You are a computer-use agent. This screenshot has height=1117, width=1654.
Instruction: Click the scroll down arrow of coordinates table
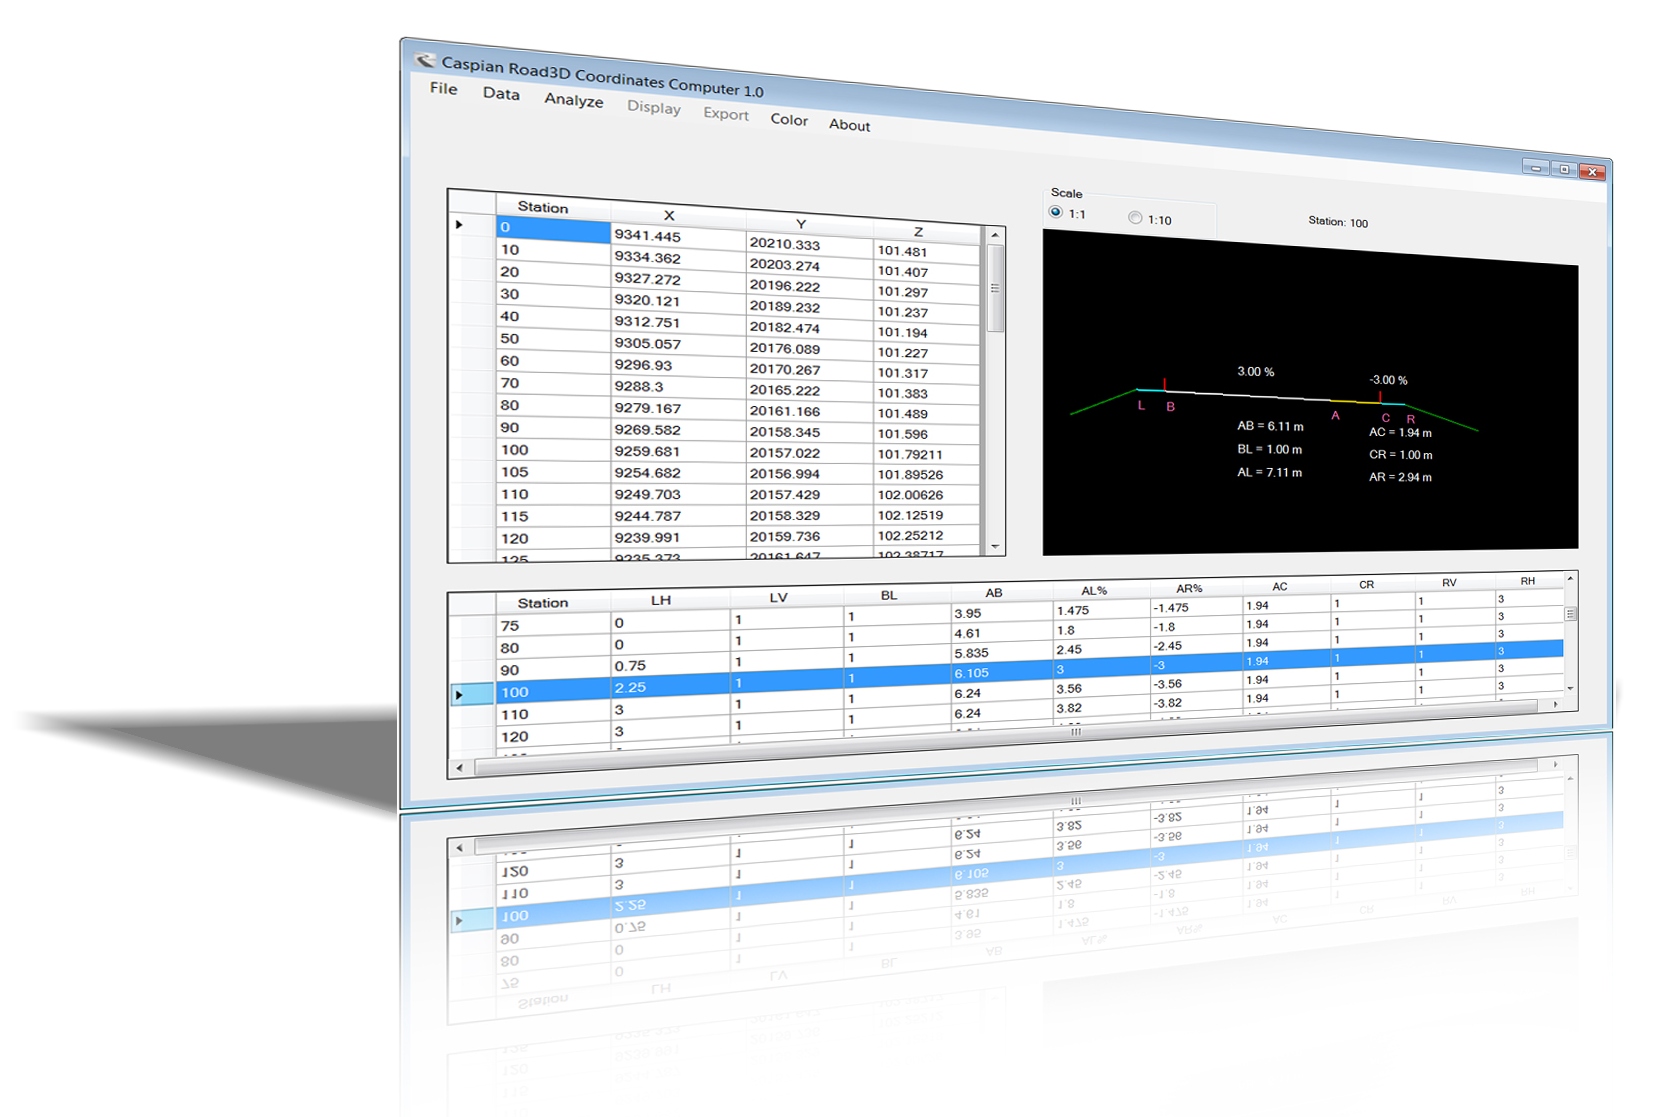995,546
